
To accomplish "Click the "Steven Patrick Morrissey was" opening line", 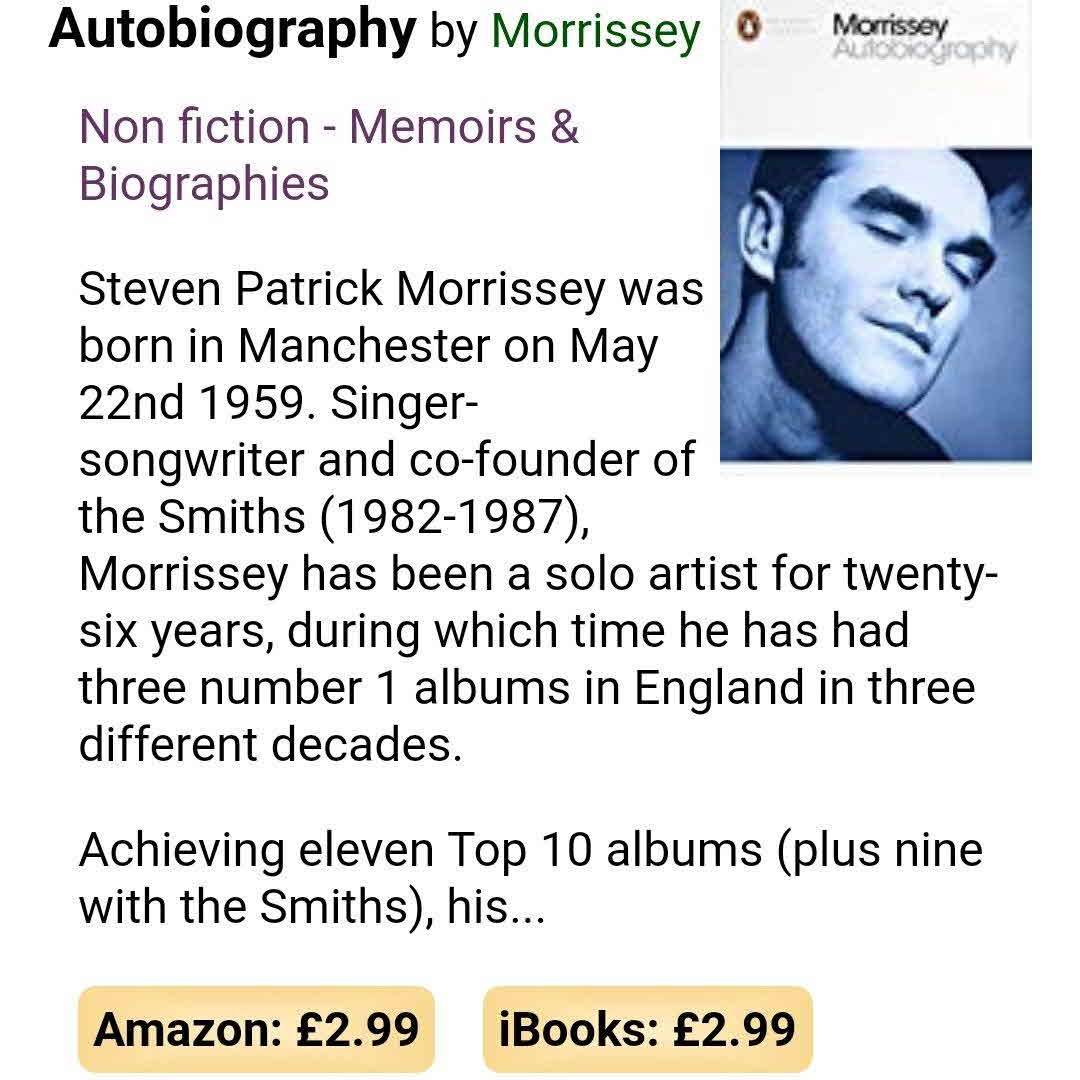I will pyautogui.click(x=390, y=289).
